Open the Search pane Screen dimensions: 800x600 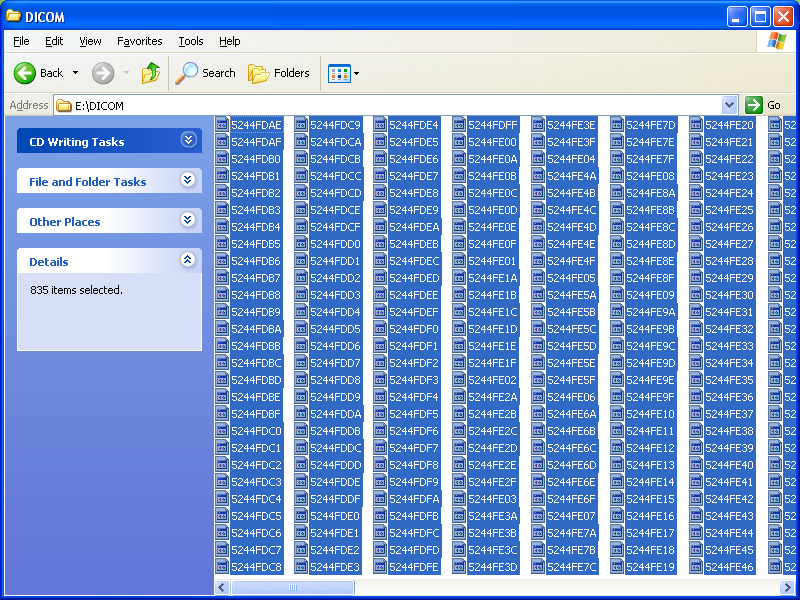205,73
